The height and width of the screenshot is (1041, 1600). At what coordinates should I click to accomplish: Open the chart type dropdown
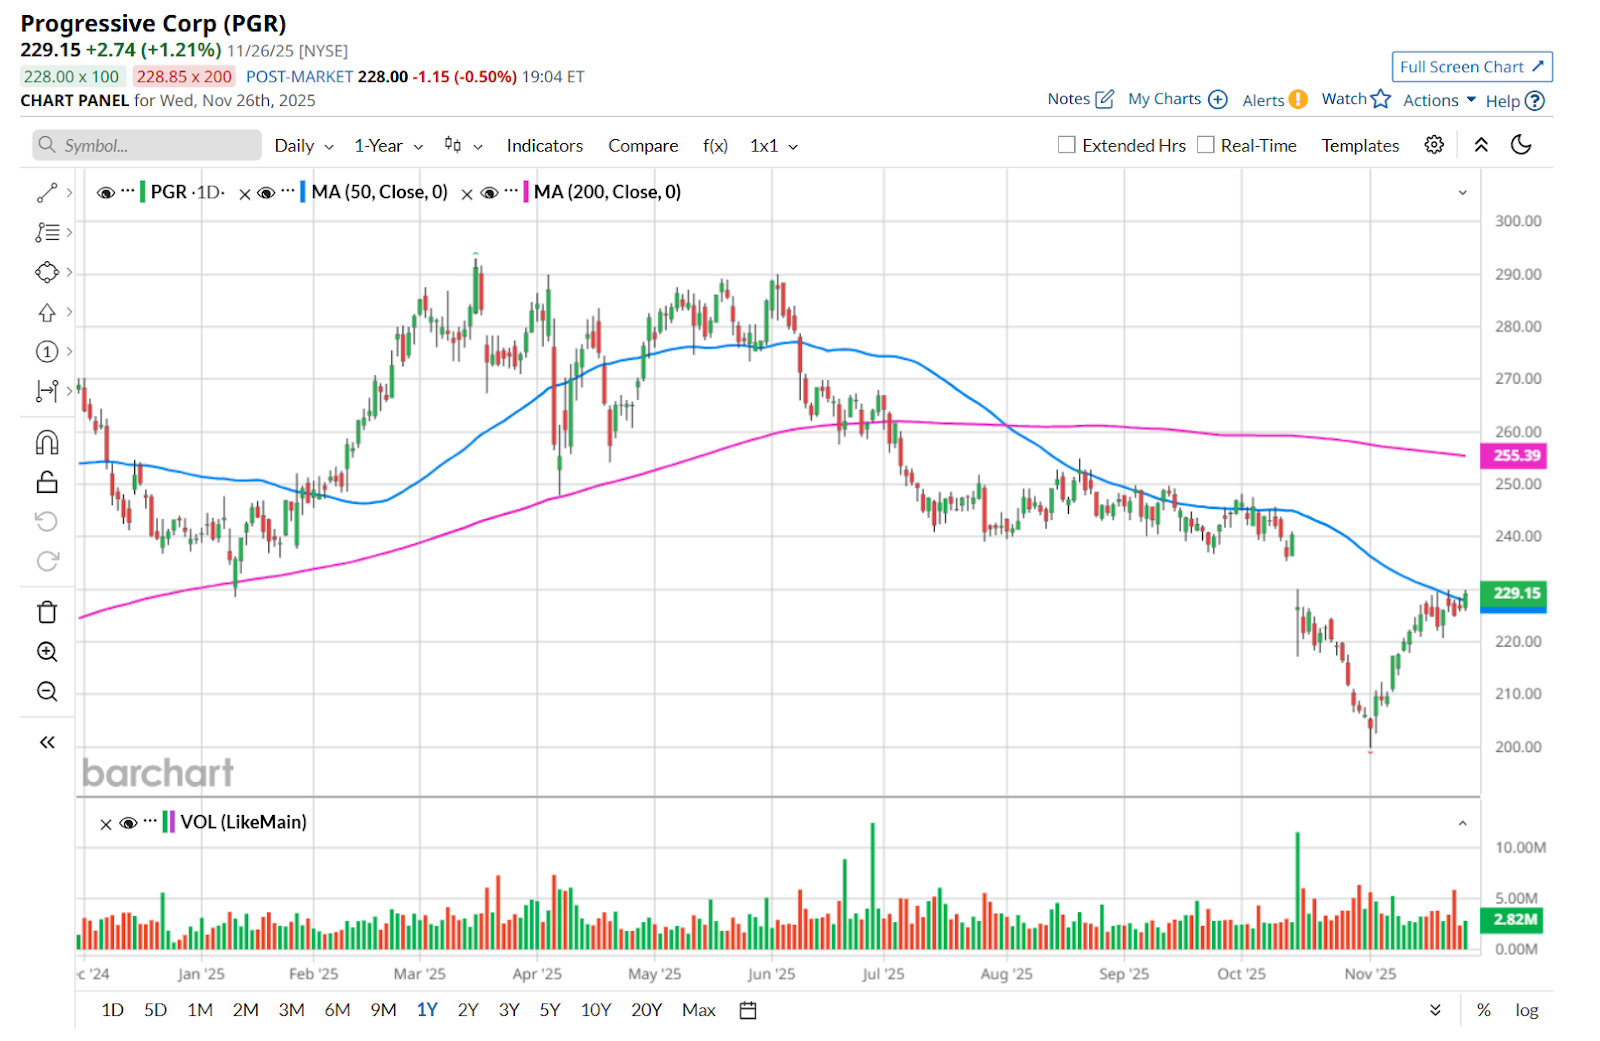(464, 146)
